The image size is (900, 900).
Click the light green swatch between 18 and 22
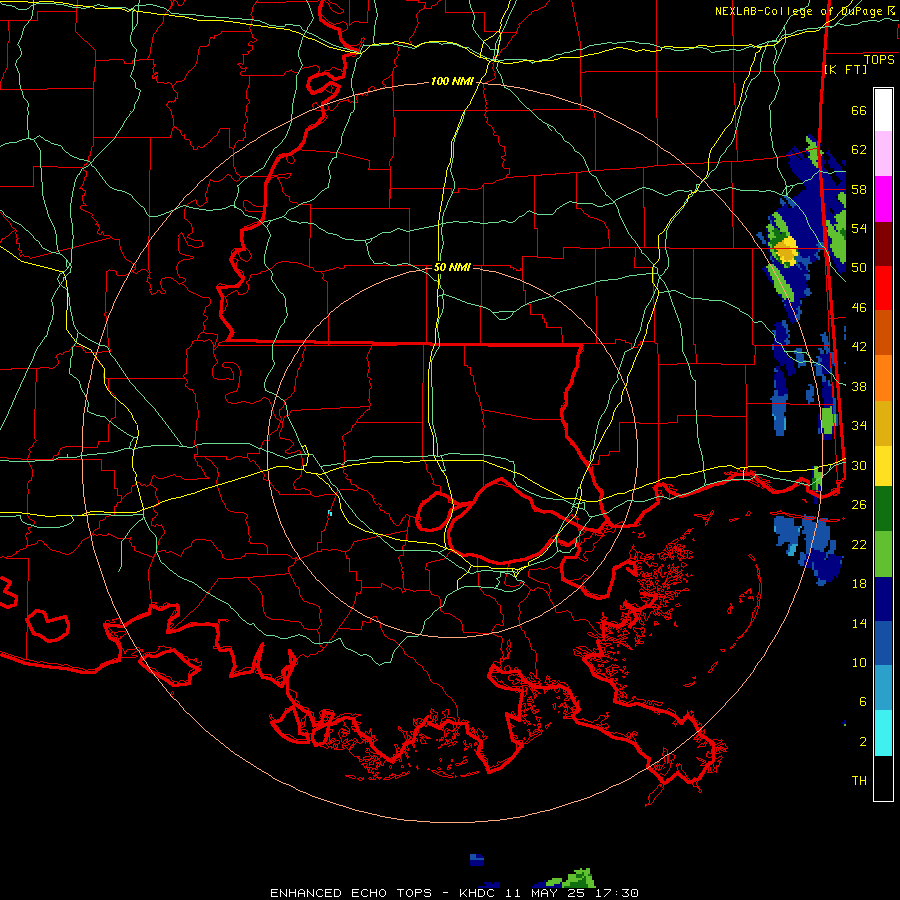click(x=883, y=554)
